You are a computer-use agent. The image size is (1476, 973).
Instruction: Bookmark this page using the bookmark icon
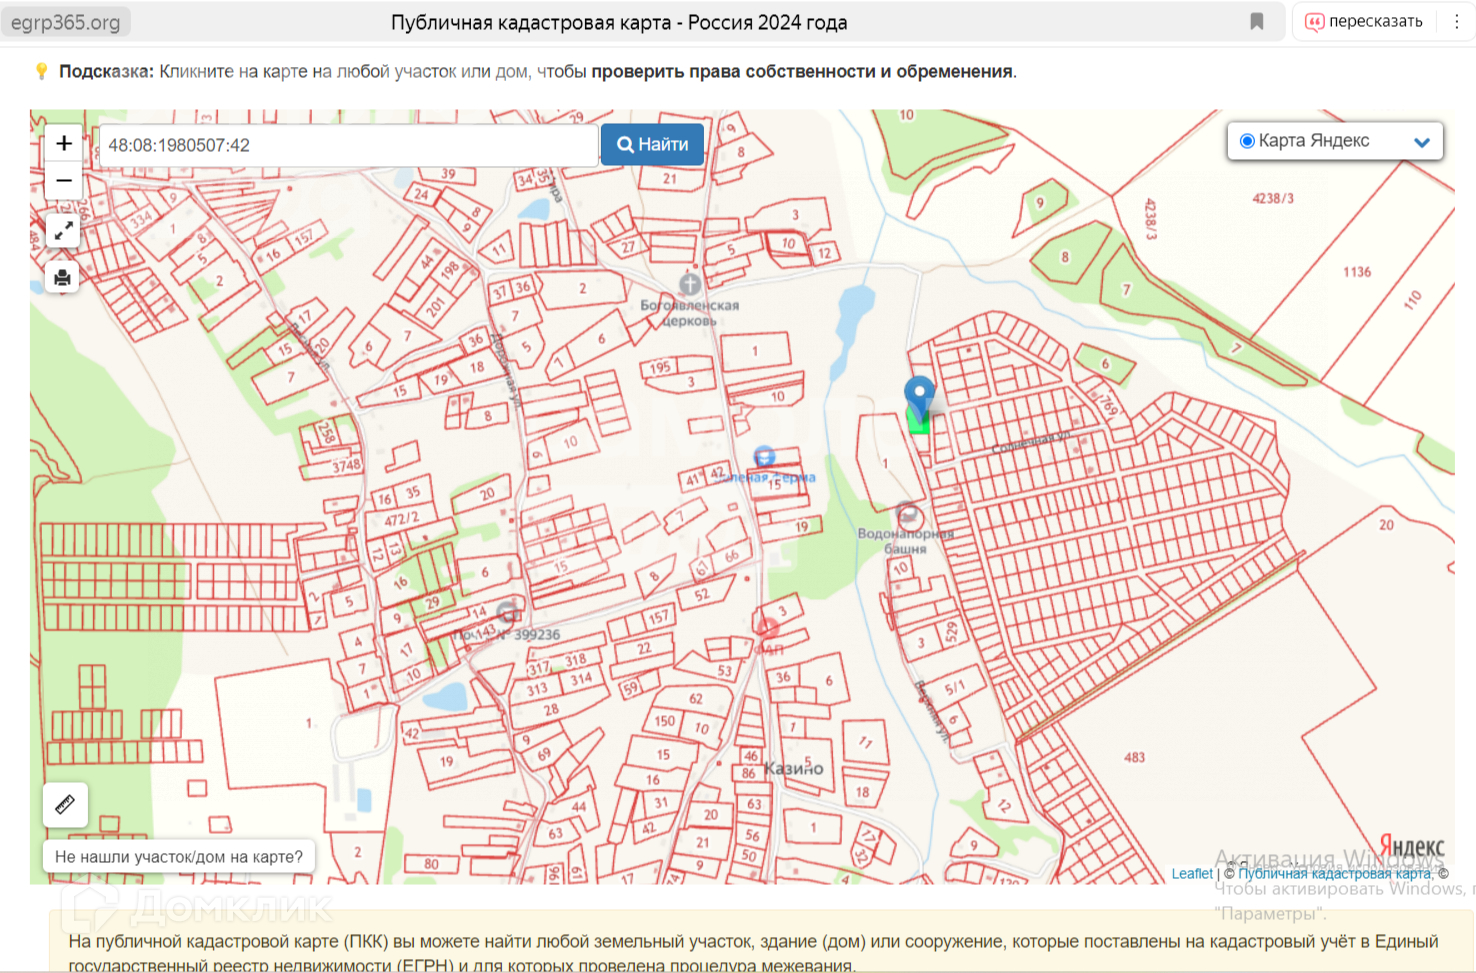(1257, 22)
